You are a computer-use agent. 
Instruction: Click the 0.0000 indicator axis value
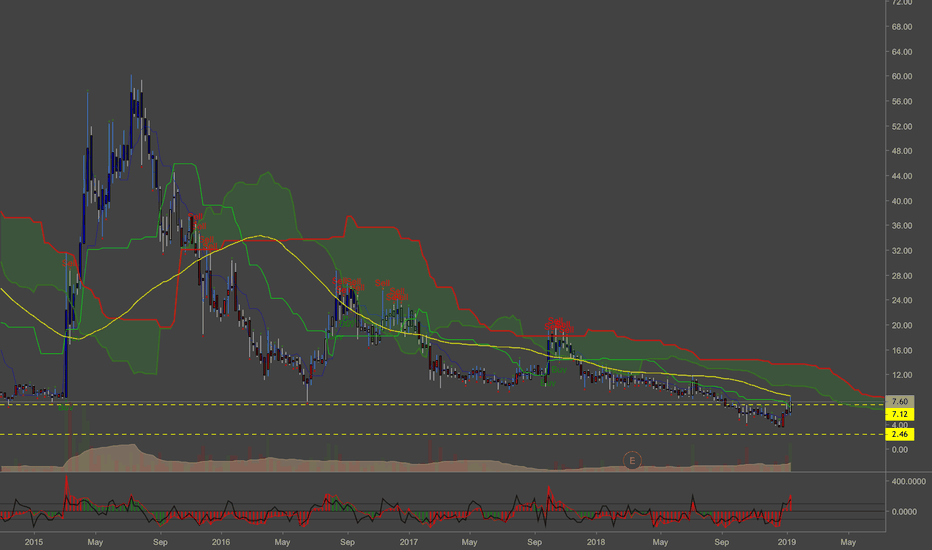coord(903,511)
